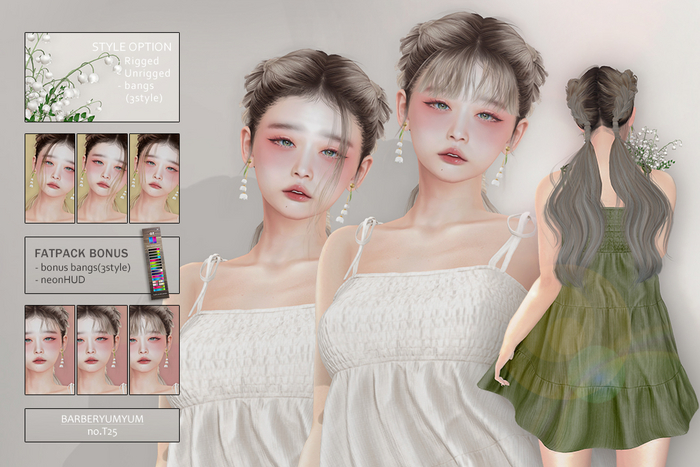Click the FATPACK BONUS heading
Screen dimensions: 700x467
click(x=81, y=253)
